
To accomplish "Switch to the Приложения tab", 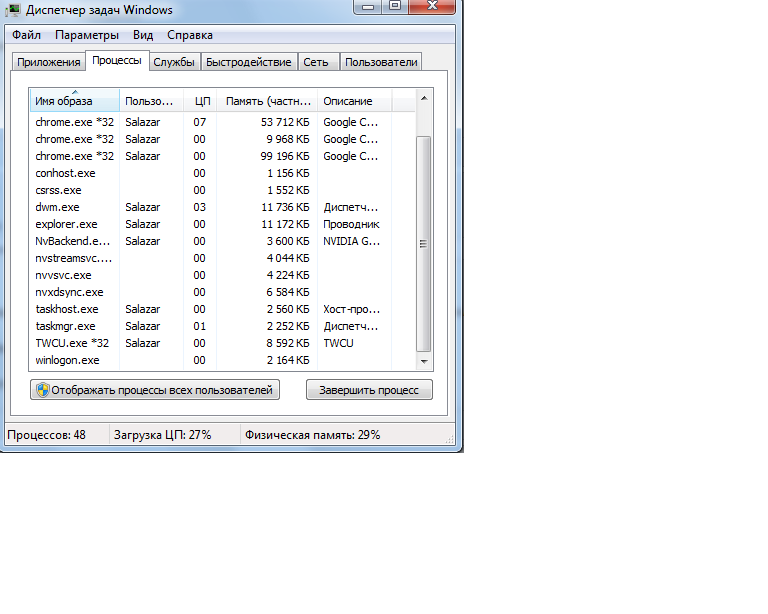I will 48,62.
